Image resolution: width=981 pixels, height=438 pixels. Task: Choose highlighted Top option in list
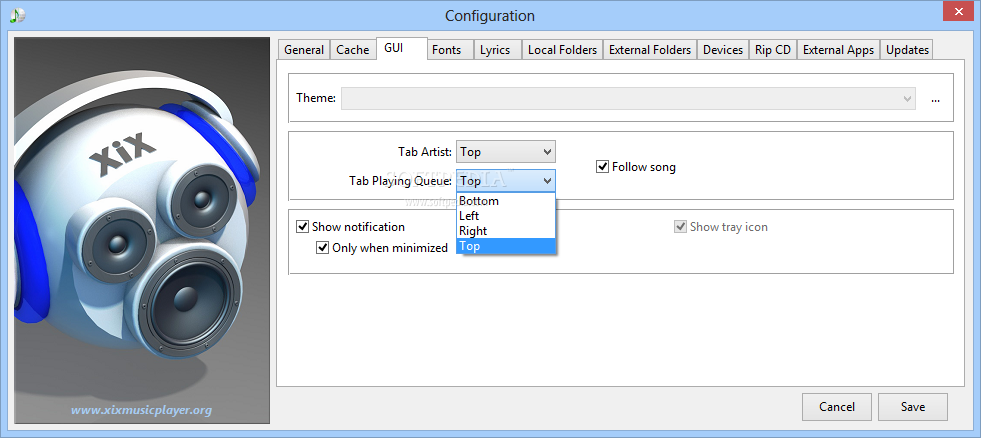(506, 246)
